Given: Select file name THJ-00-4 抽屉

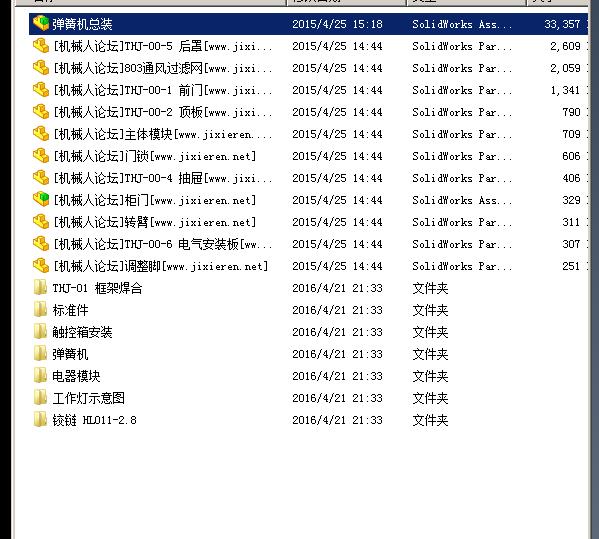Looking at the screenshot, I should (164, 178).
